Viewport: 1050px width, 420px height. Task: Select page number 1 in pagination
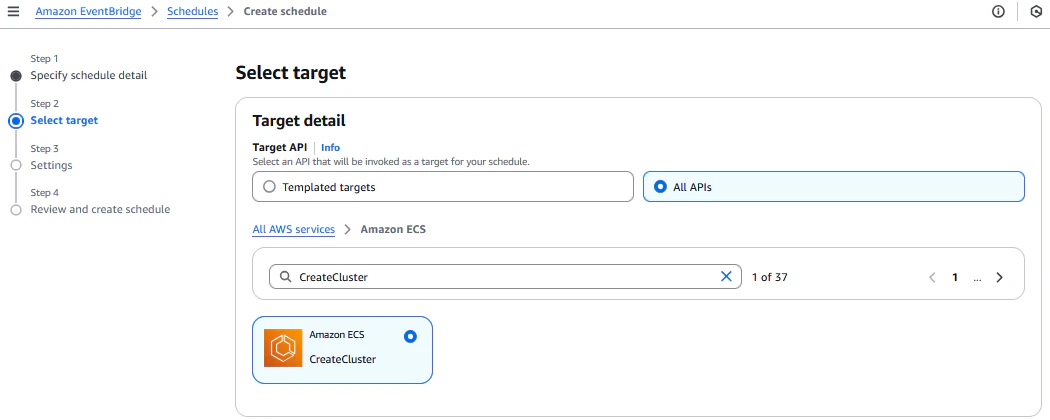(955, 277)
